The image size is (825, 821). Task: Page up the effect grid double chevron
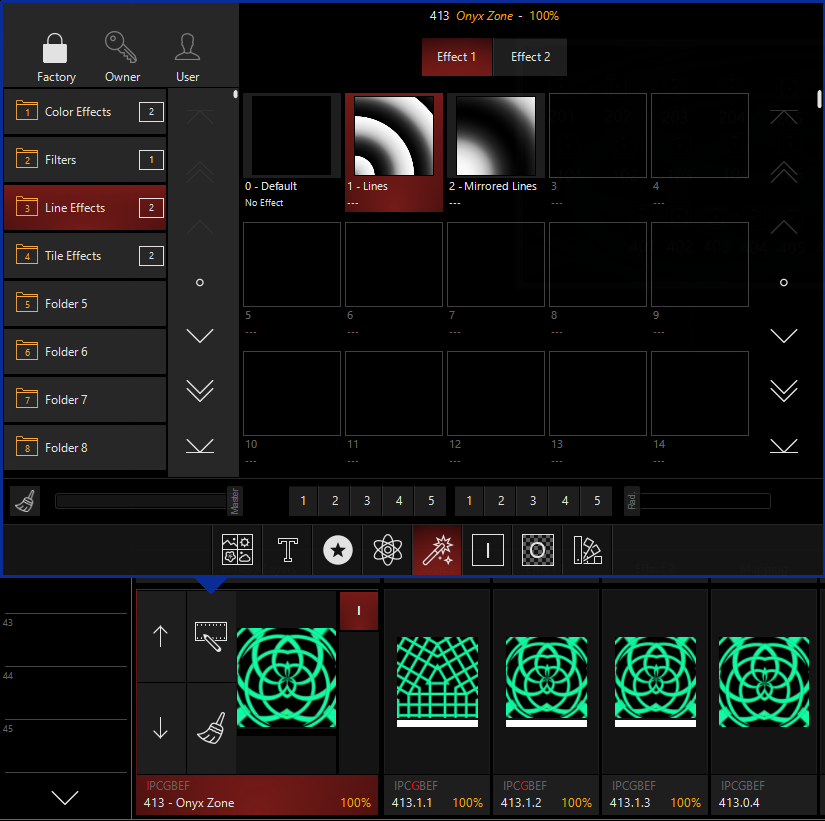point(784,172)
